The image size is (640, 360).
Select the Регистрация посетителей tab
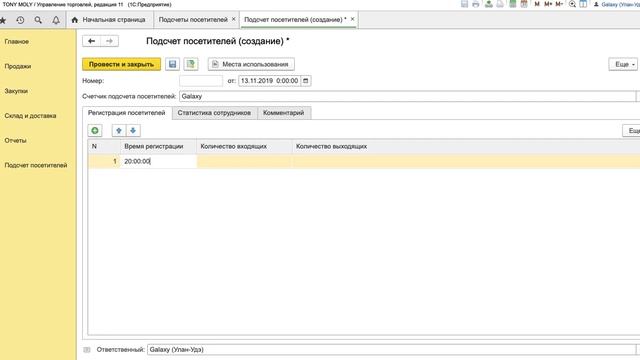pyautogui.click(x=127, y=113)
